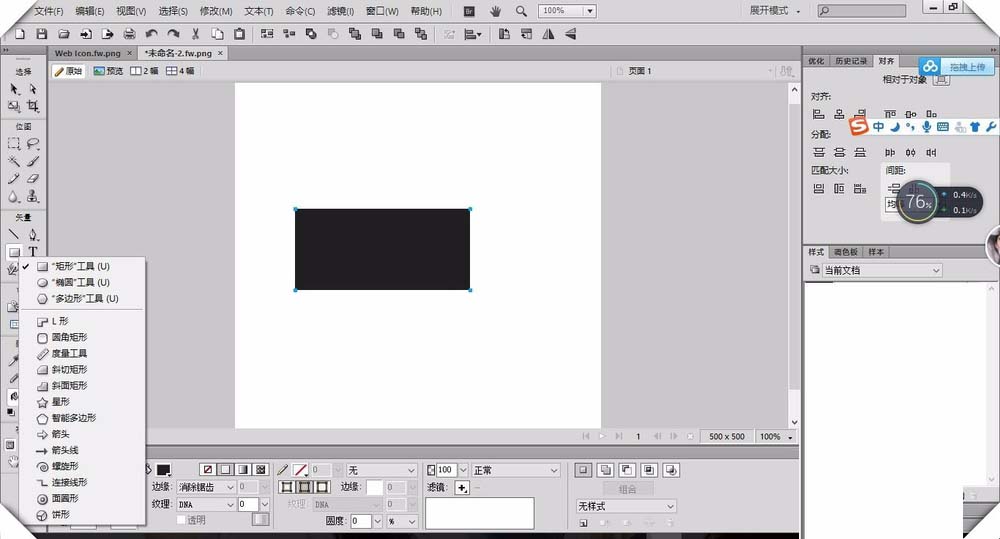The width and height of the screenshot is (1000, 539).
Task: Click the black fill color swatch
Action: click(x=163, y=470)
